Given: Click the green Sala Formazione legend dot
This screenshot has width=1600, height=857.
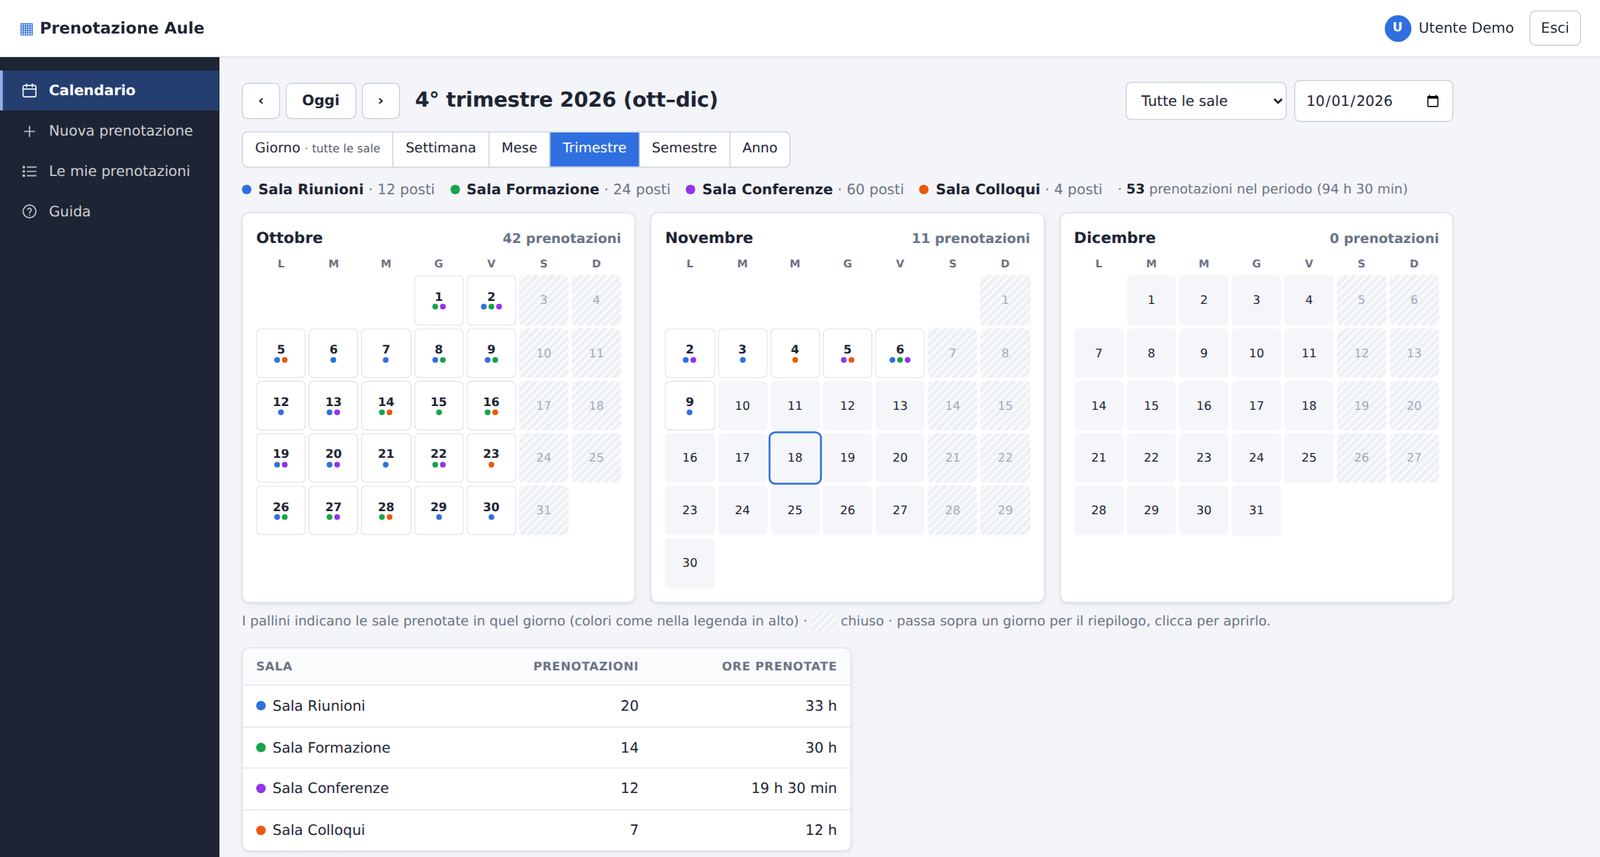Looking at the screenshot, I should (455, 189).
